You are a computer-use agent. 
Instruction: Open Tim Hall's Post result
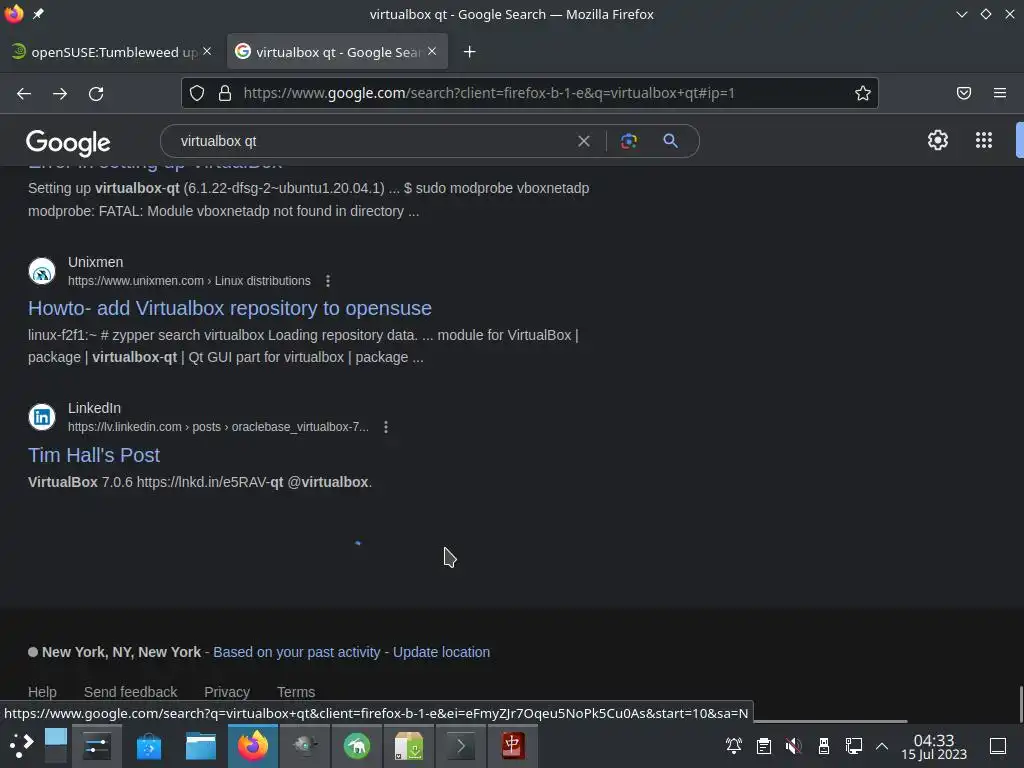click(x=94, y=455)
